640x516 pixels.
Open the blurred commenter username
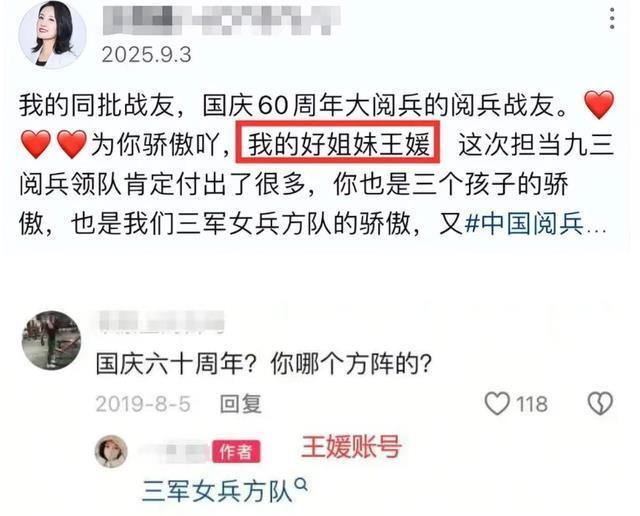(x=162, y=321)
